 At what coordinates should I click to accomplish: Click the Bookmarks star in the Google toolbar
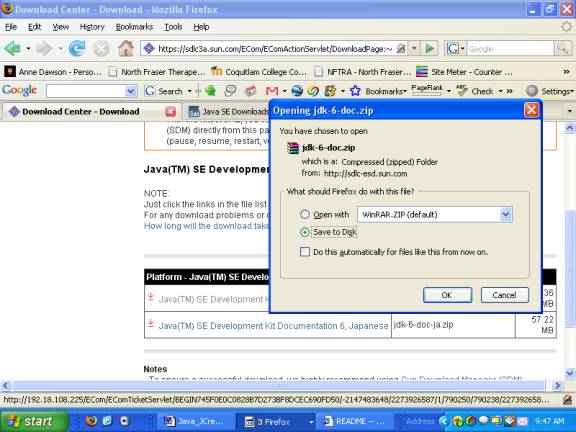(x=355, y=91)
